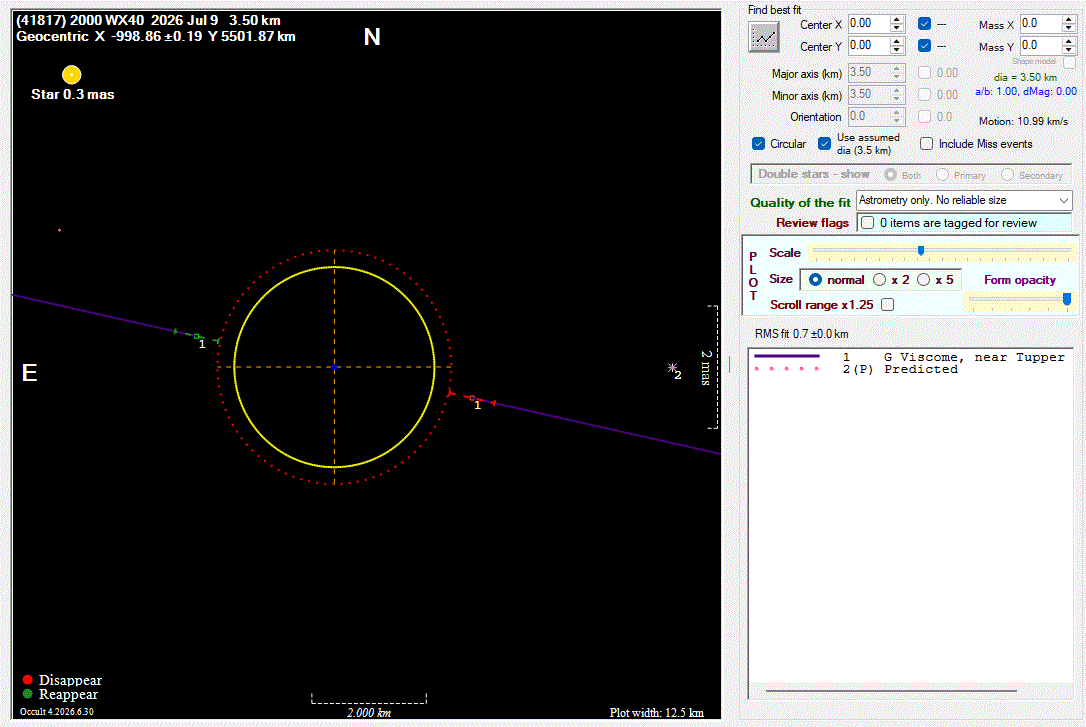Click the yellow star diameter marker
The height and width of the screenshot is (727, 1086).
71,74
